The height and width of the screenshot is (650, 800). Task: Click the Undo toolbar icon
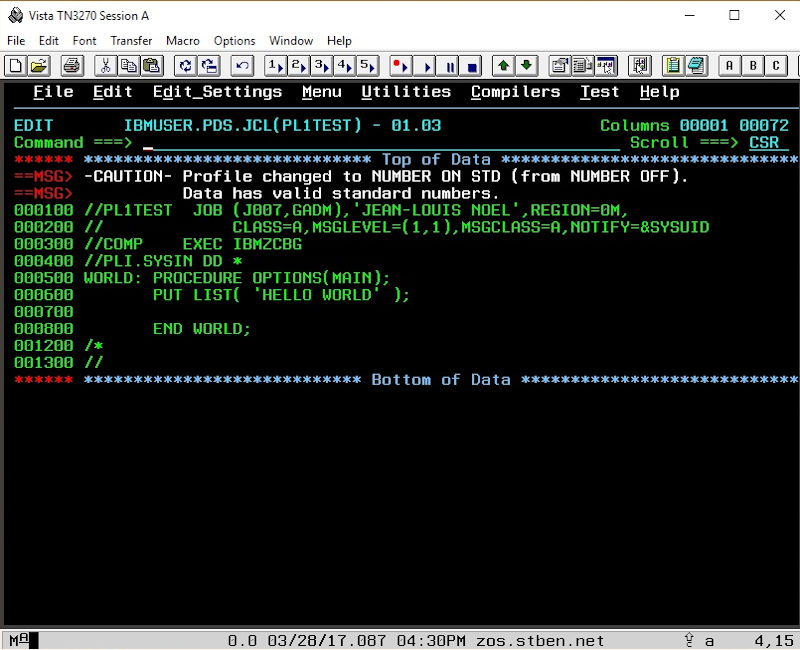[x=242, y=66]
